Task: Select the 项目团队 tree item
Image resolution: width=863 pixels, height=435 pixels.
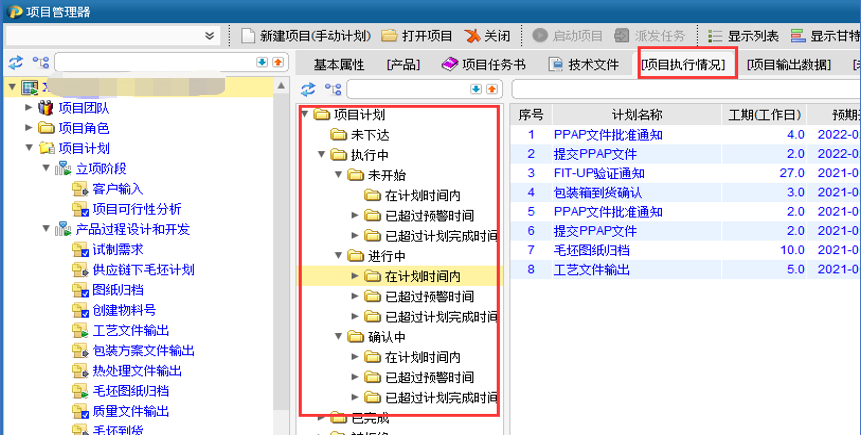Action: [x=84, y=108]
